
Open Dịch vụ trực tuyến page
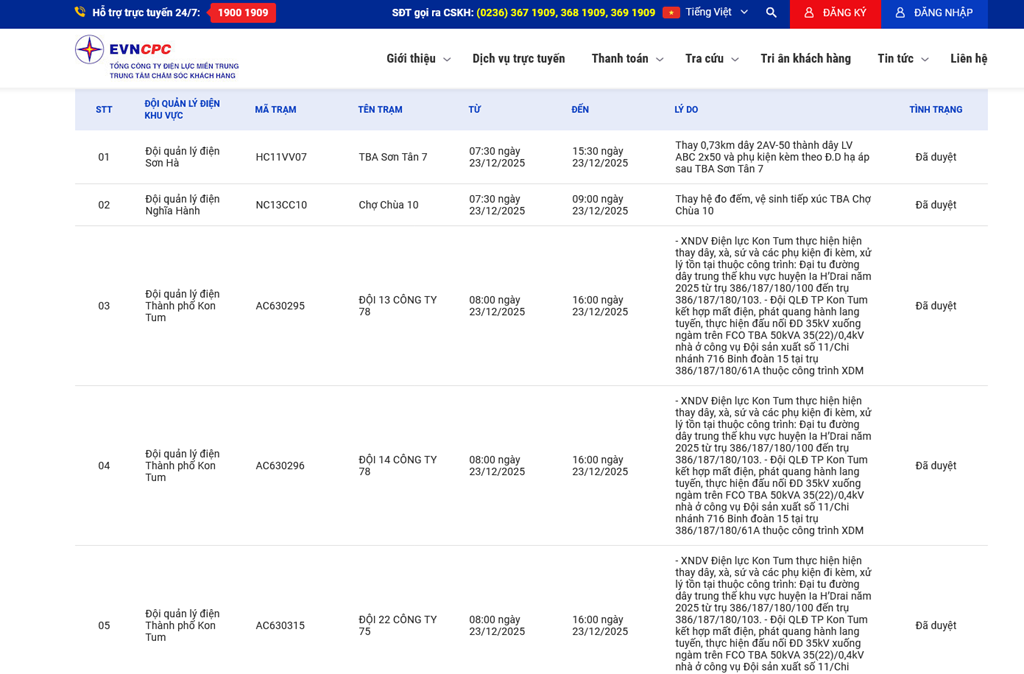click(x=518, y=59)
